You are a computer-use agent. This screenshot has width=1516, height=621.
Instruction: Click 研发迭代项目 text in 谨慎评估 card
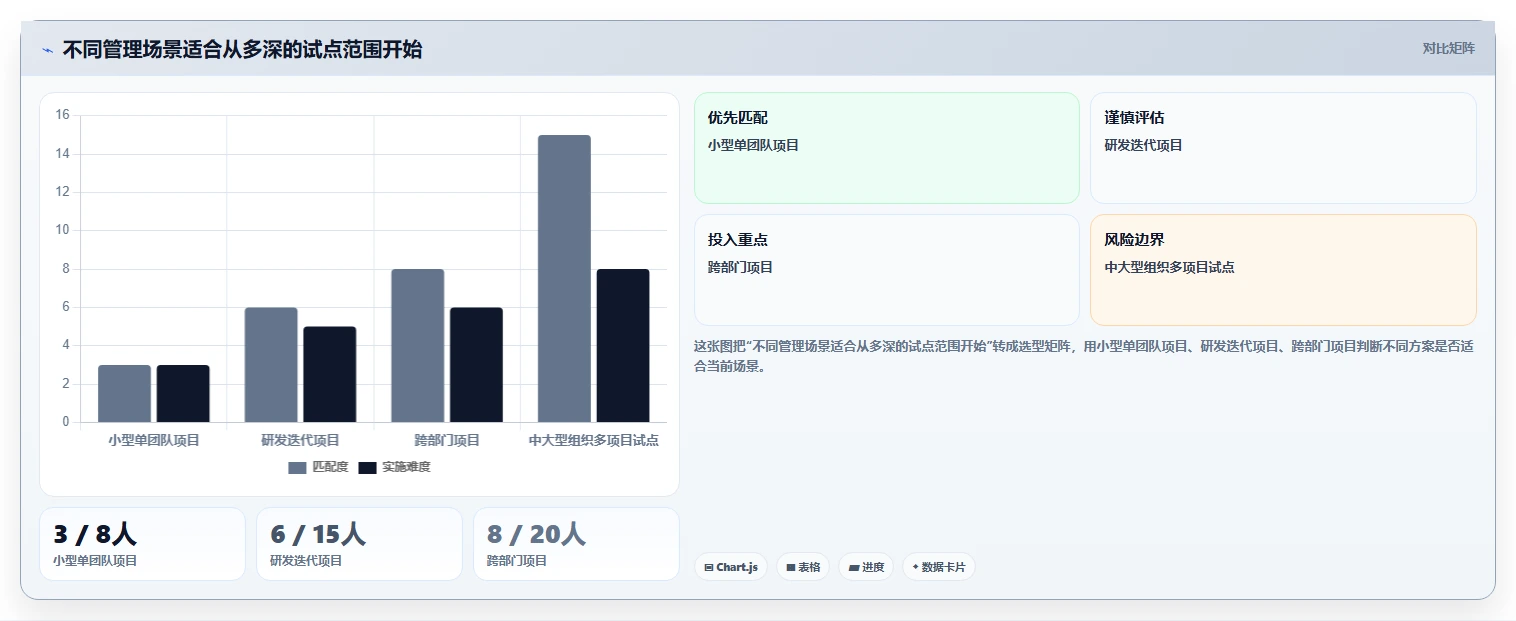point(1143,145)
